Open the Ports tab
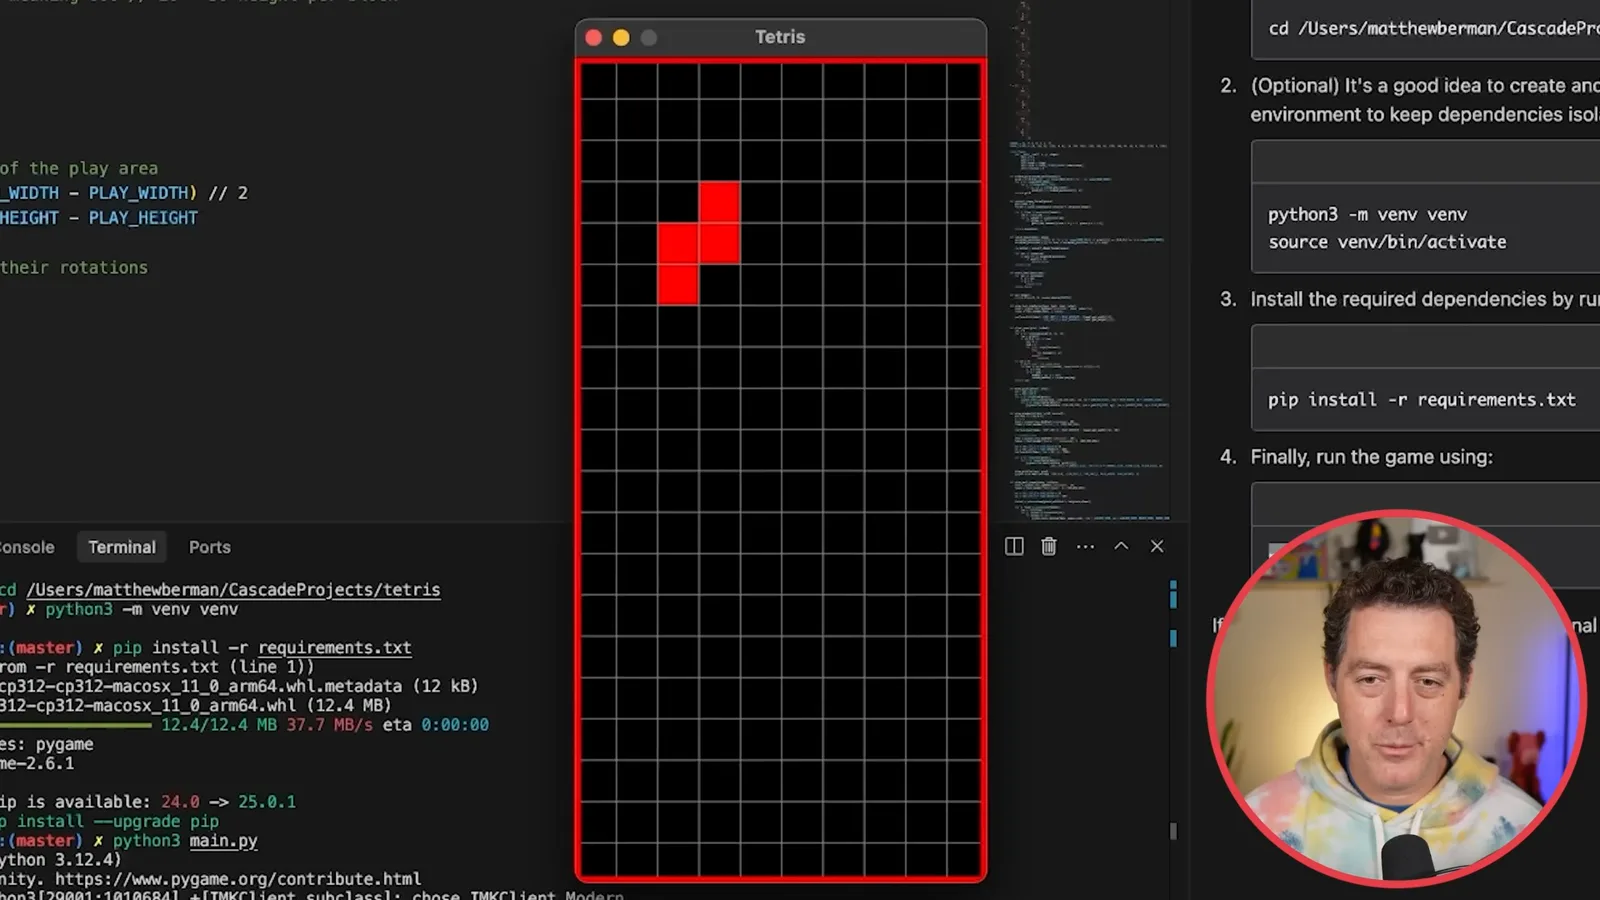Screen dimensions: 1600x900 point(210,547)
